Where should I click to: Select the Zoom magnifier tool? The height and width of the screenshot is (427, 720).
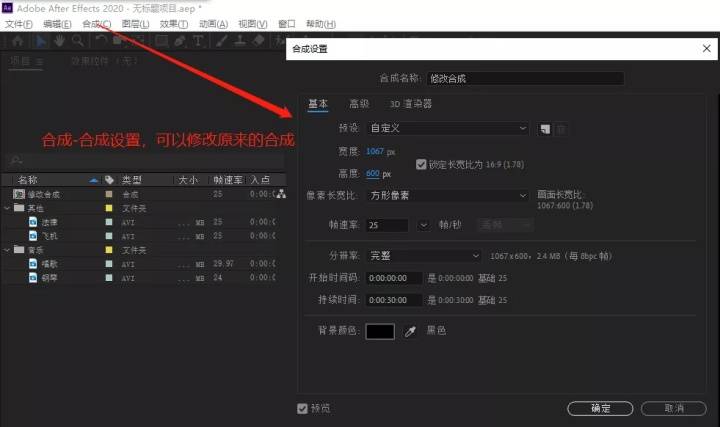coord(78,41)
